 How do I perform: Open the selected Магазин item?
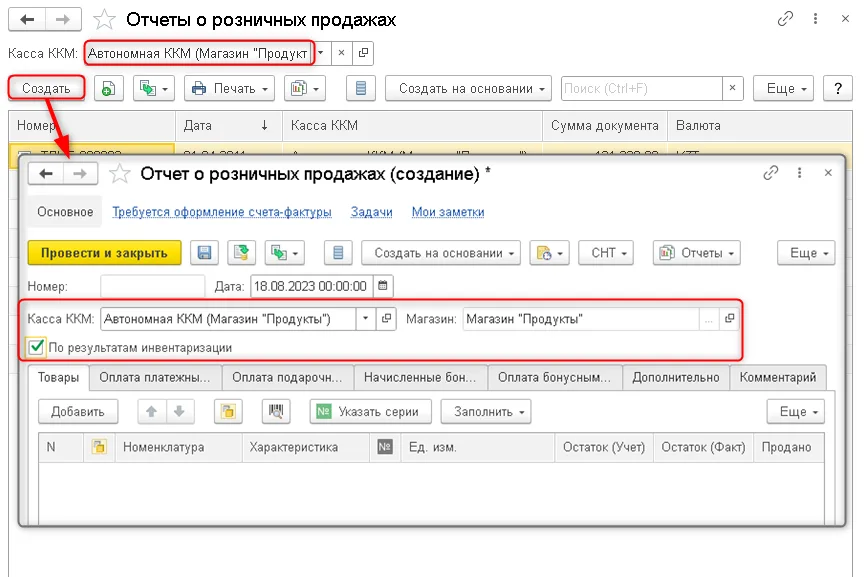click(x=729, y=319)
